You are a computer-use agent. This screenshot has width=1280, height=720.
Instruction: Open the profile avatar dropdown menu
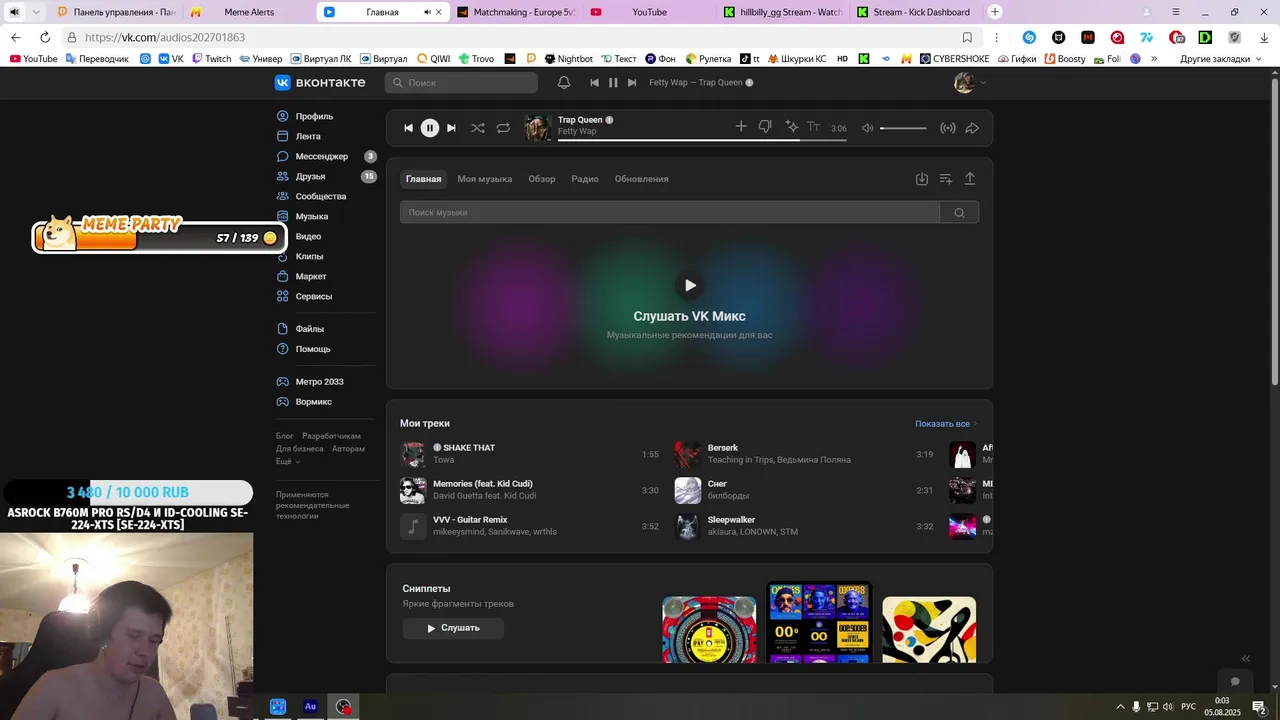point(970,82)
